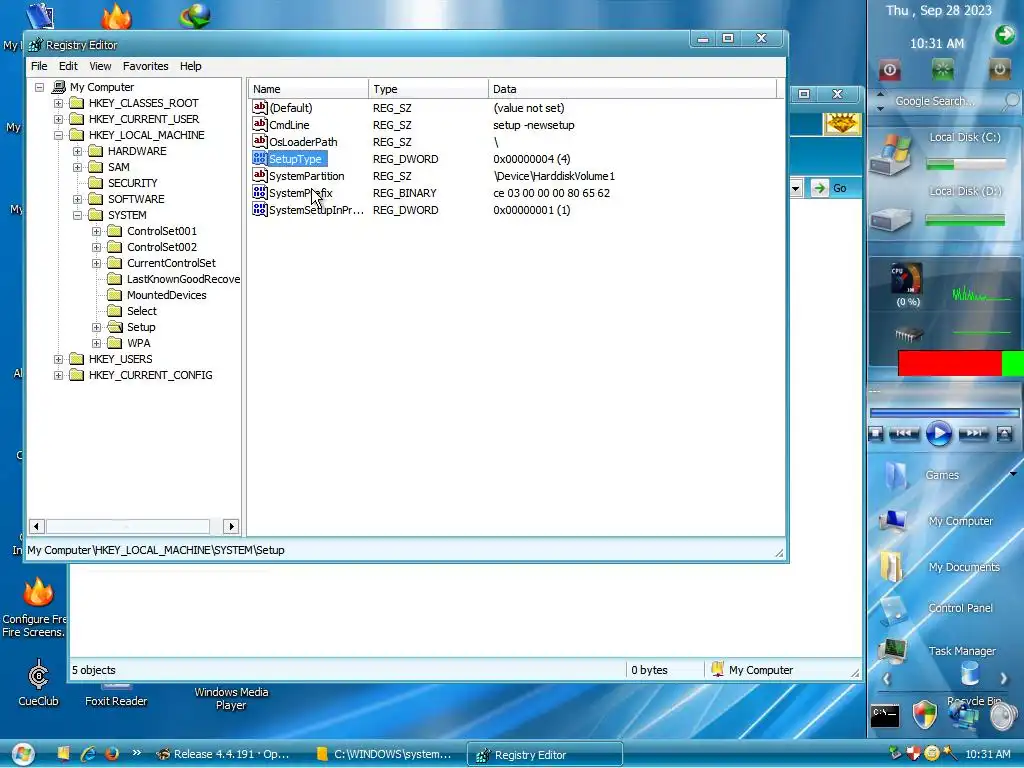This screenshot has height=768, width=1024.
Task: Click the Name column header
Action: point(308,89)
